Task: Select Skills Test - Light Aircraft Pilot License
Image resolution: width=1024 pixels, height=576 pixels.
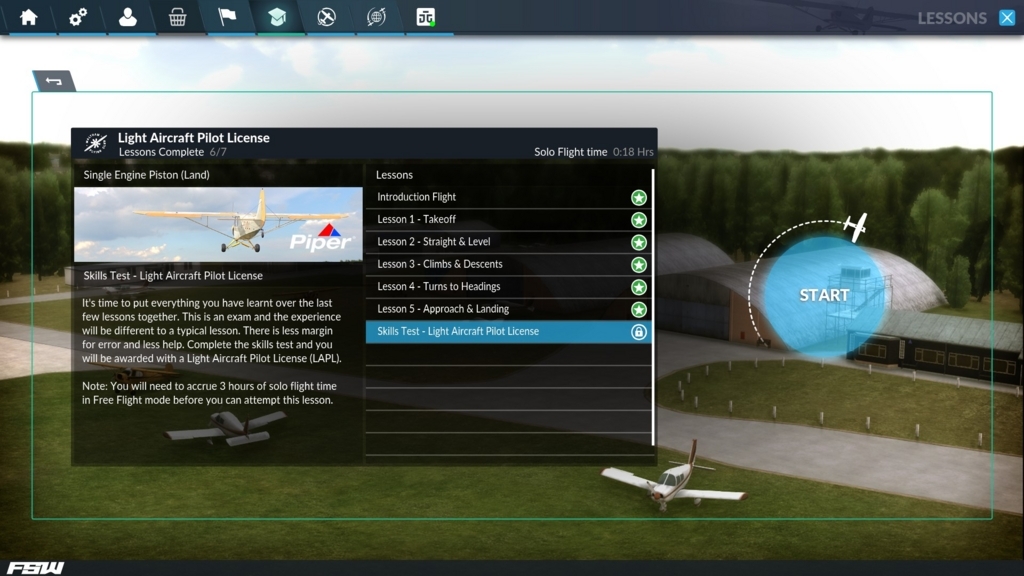Action: coord(509,332)
